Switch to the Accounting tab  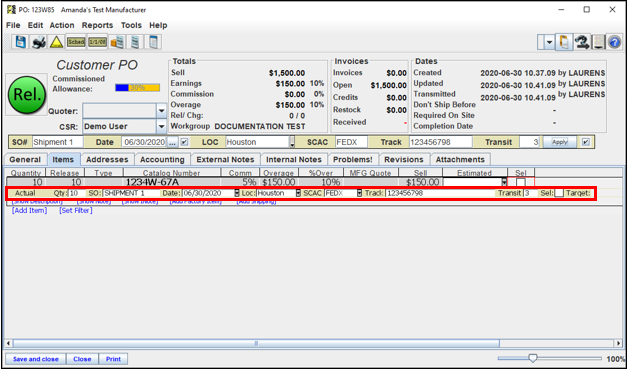click(162, 159)
